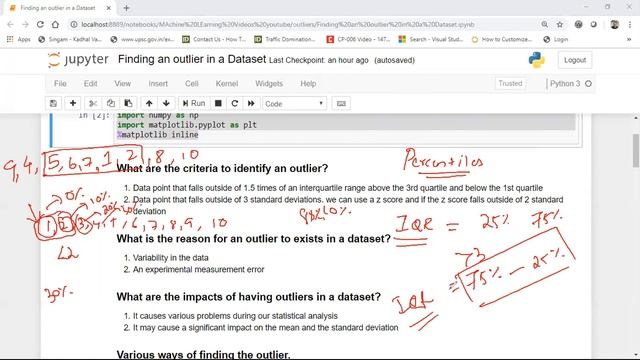This screenshot has width=640, height=360.
Task: Restart the kernel with circular arrow
Action: pyautogui.click(x=235, y=104)
